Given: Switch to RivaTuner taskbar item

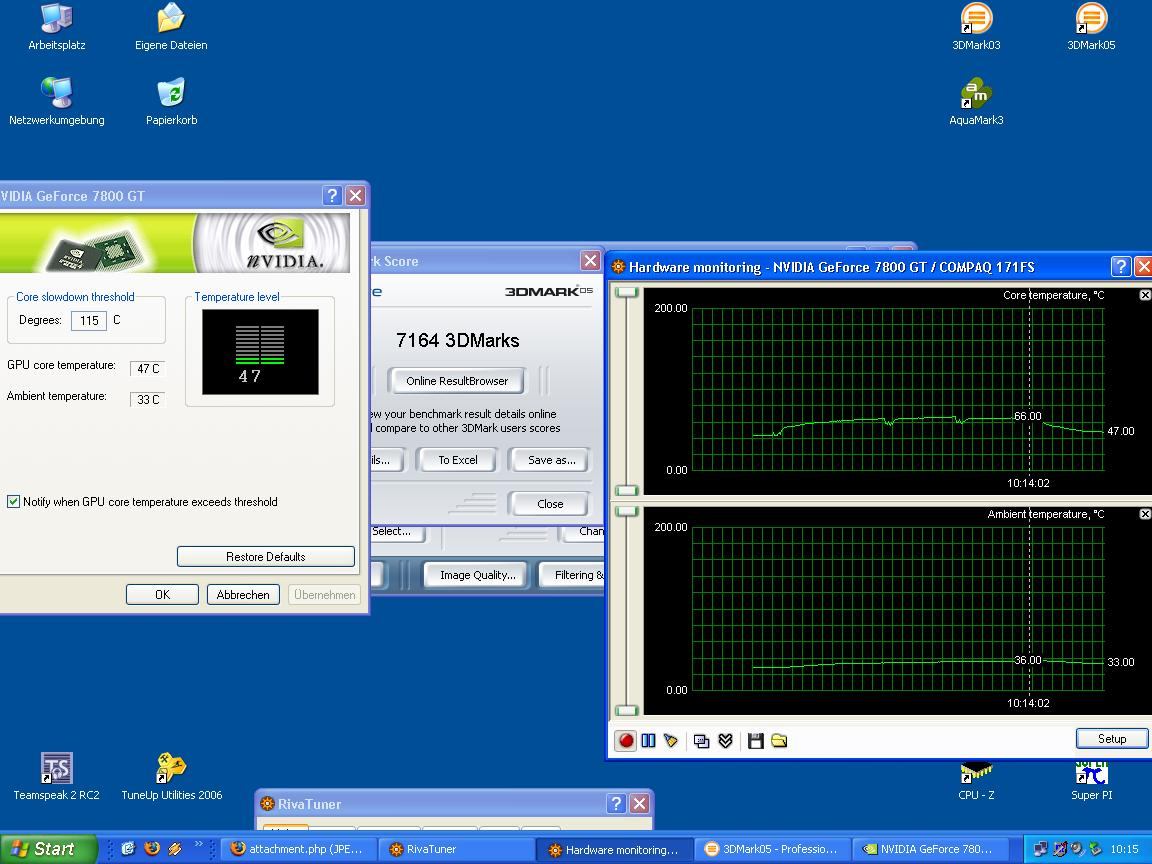Looking at the screenshot, I should pyautogui.click(x=456, y=849).
